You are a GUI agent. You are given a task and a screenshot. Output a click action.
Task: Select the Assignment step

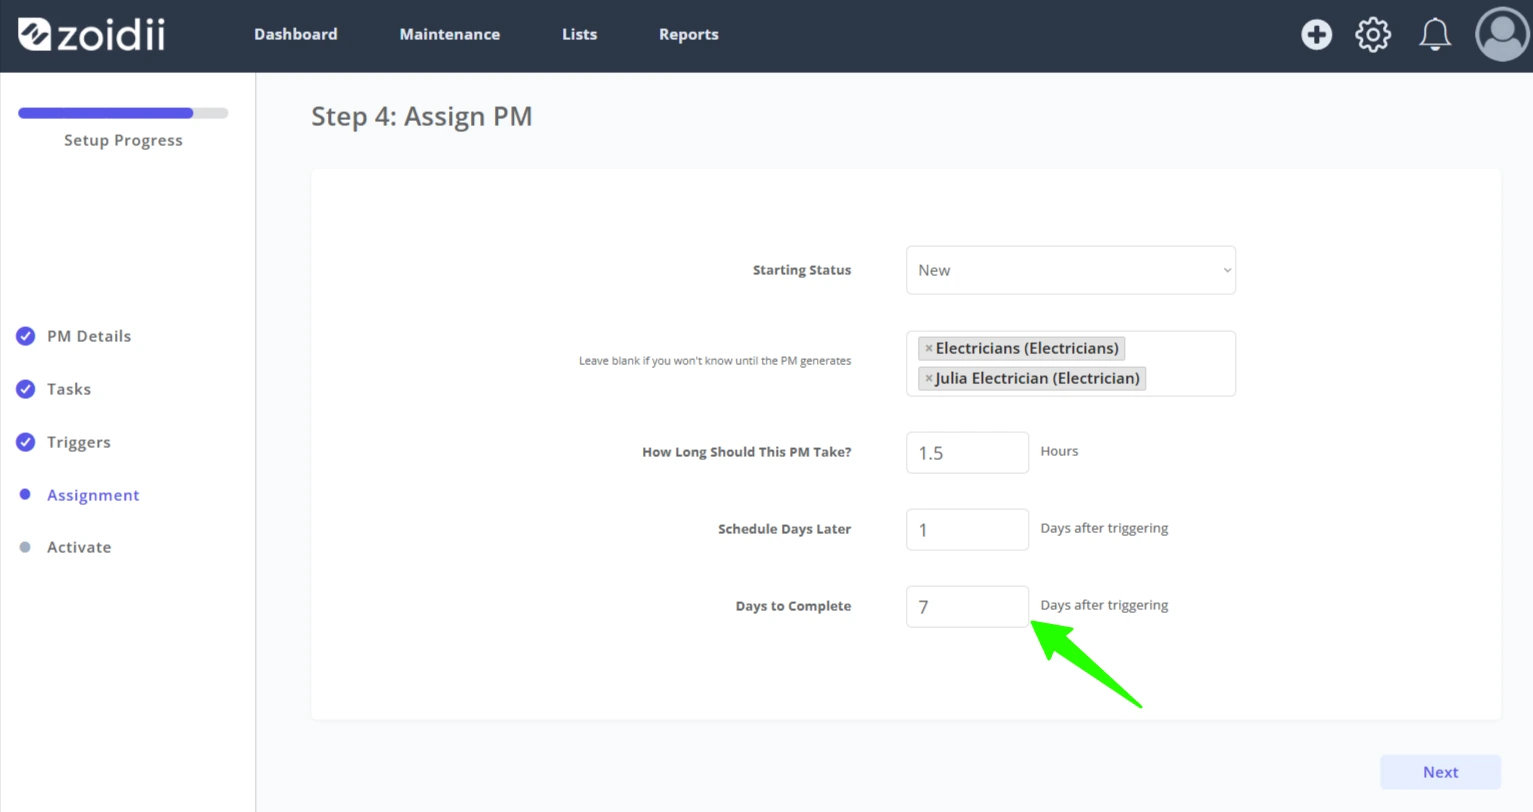(93, 495)
